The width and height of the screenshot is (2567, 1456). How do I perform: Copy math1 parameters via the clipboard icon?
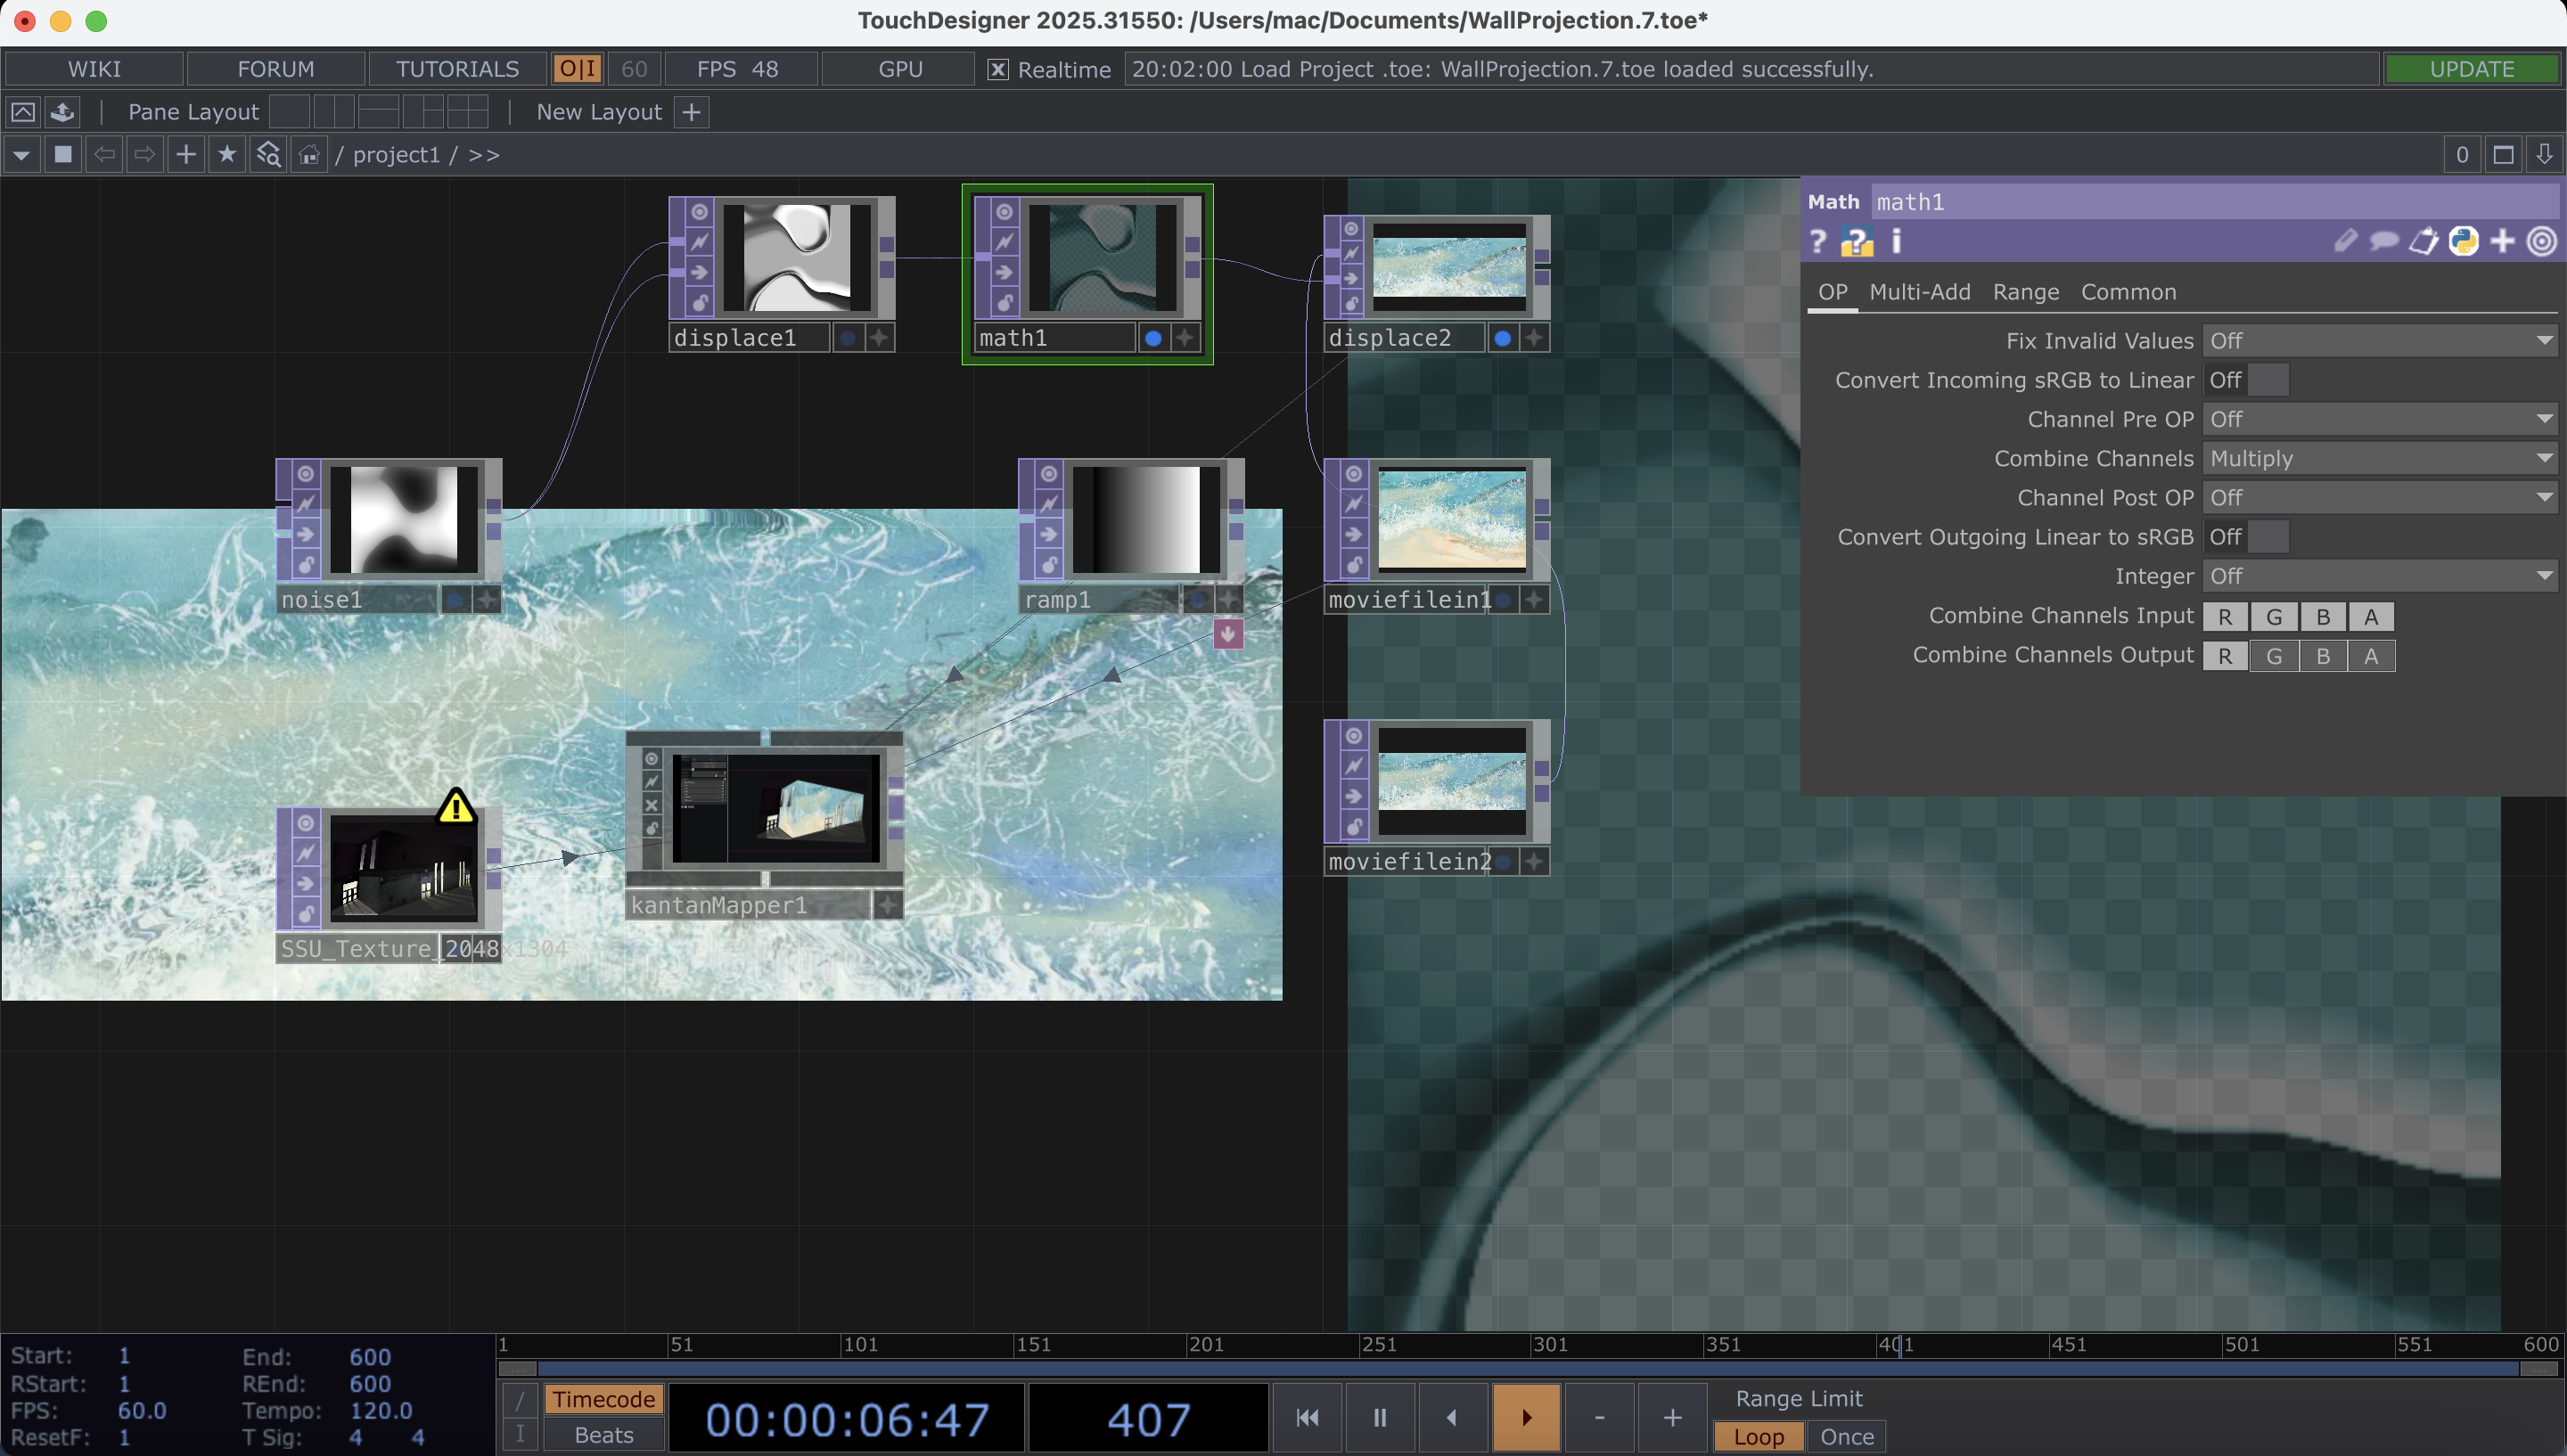[2425, 240]
